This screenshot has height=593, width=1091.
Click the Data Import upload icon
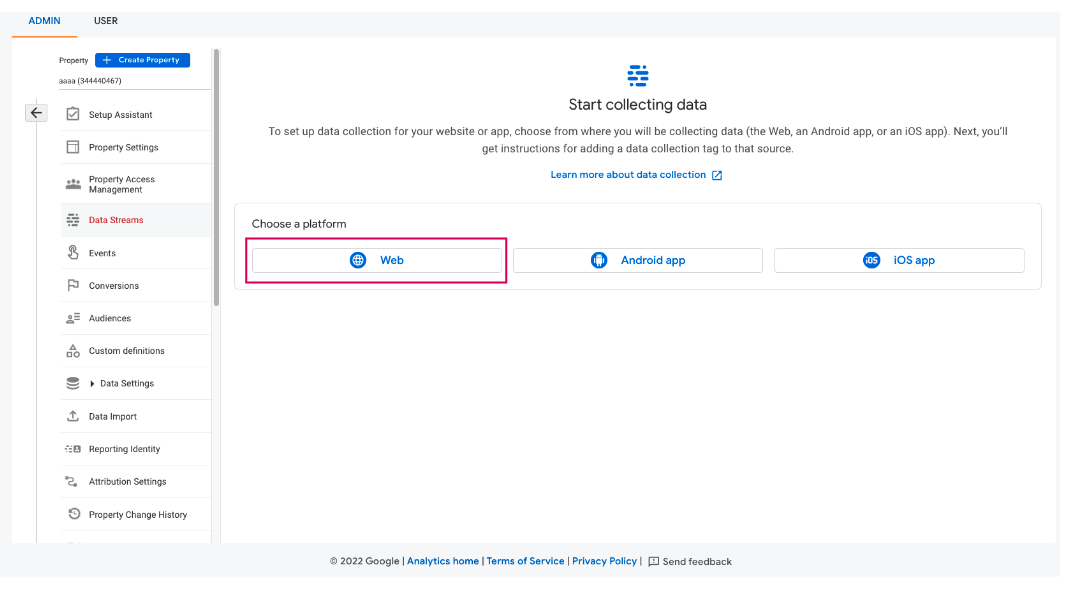click(73, 416)
